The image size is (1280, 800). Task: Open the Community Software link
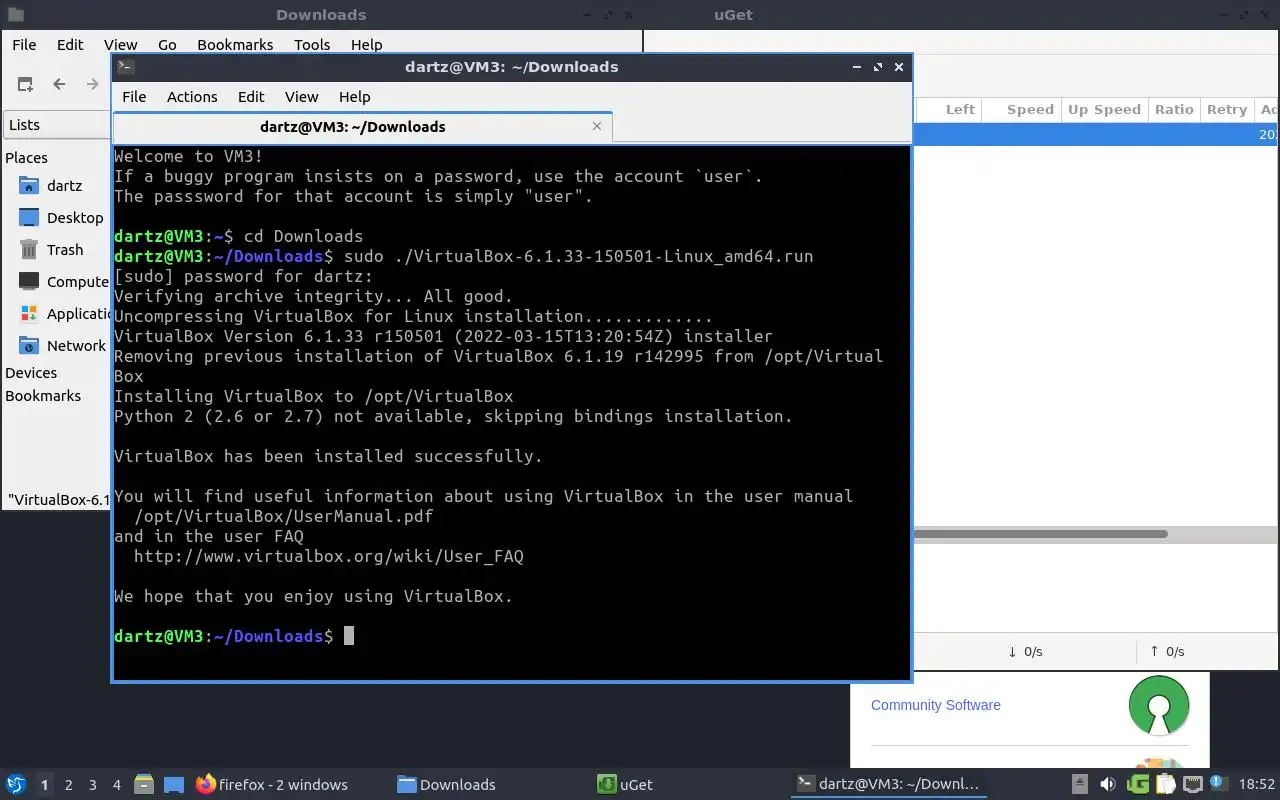935,705
